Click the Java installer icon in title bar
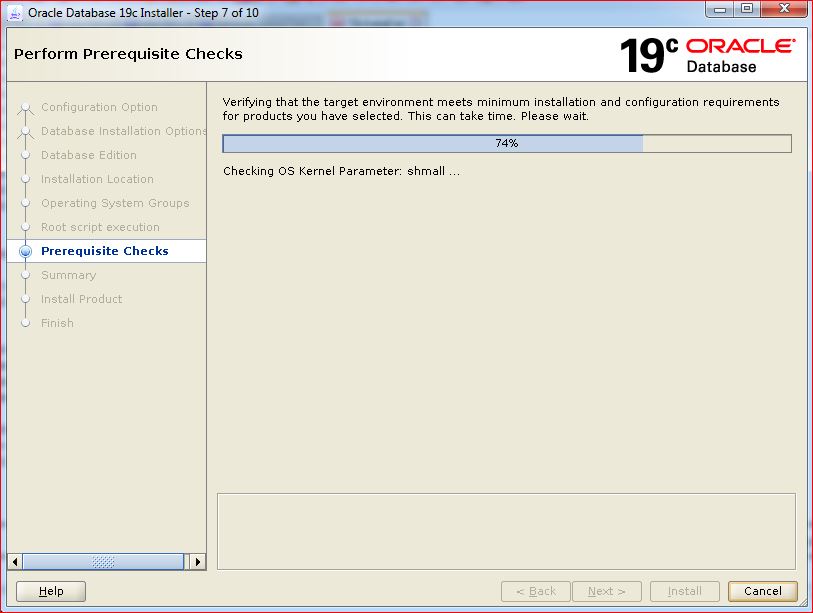The height and width of the screenshot is (613, 813). point(15,13)
